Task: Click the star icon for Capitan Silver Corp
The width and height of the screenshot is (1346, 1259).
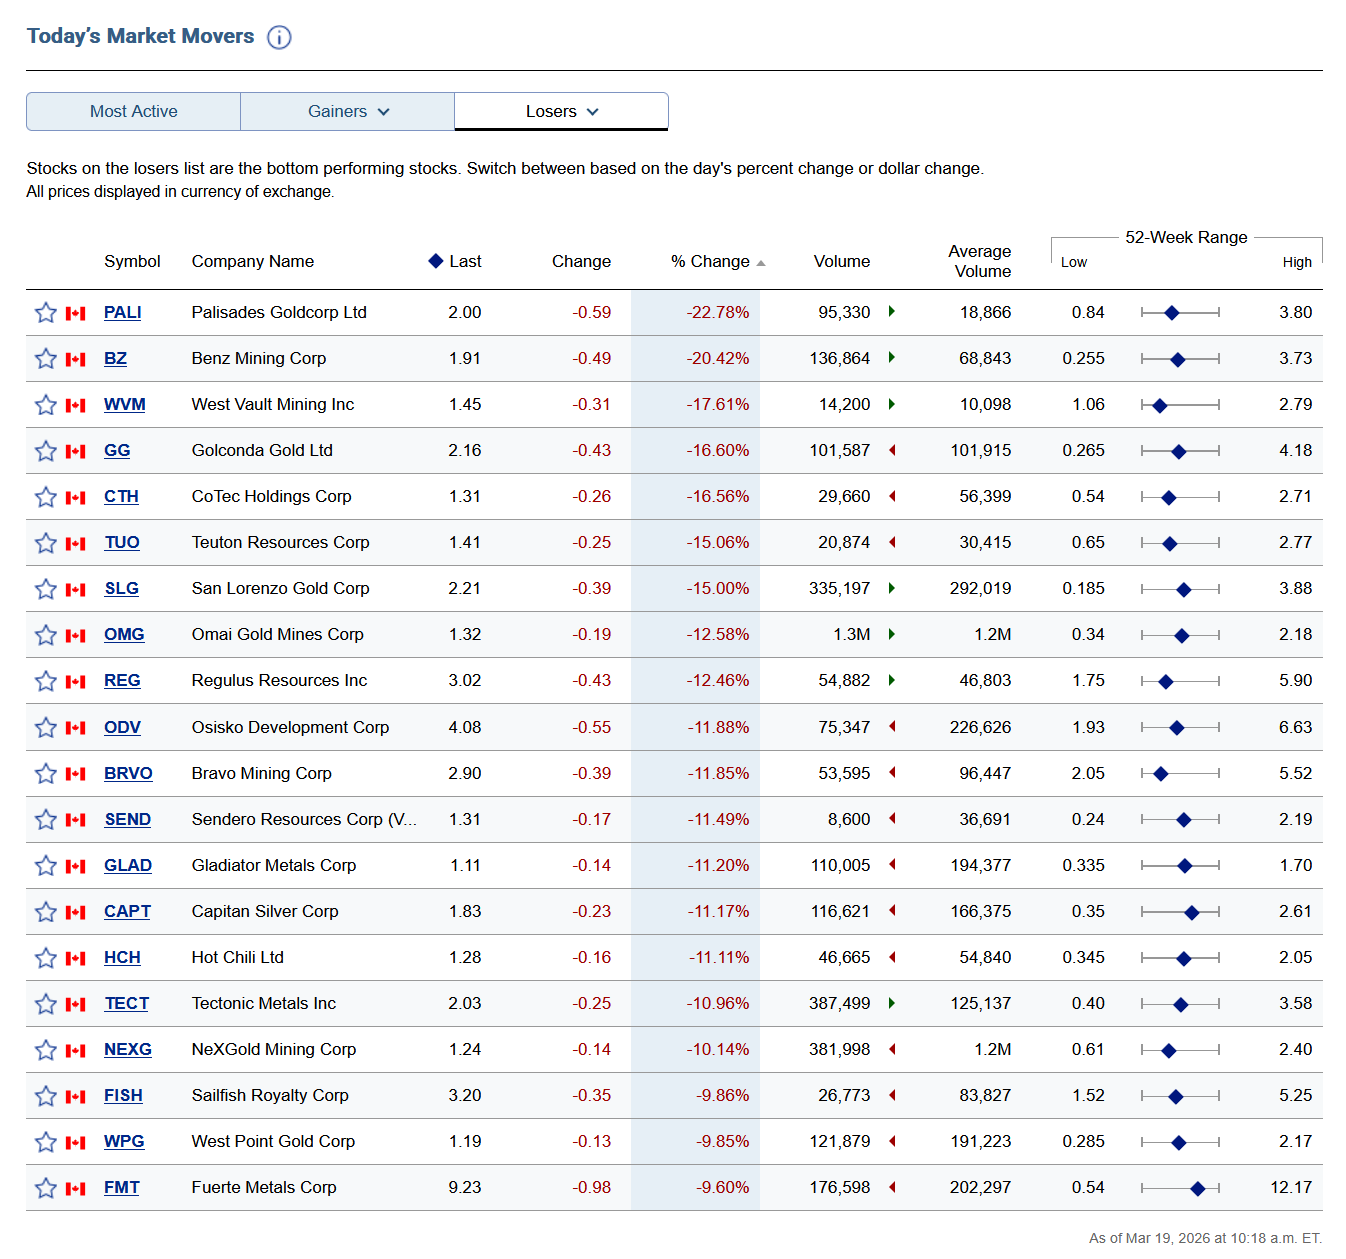Action: coord(46,912)
